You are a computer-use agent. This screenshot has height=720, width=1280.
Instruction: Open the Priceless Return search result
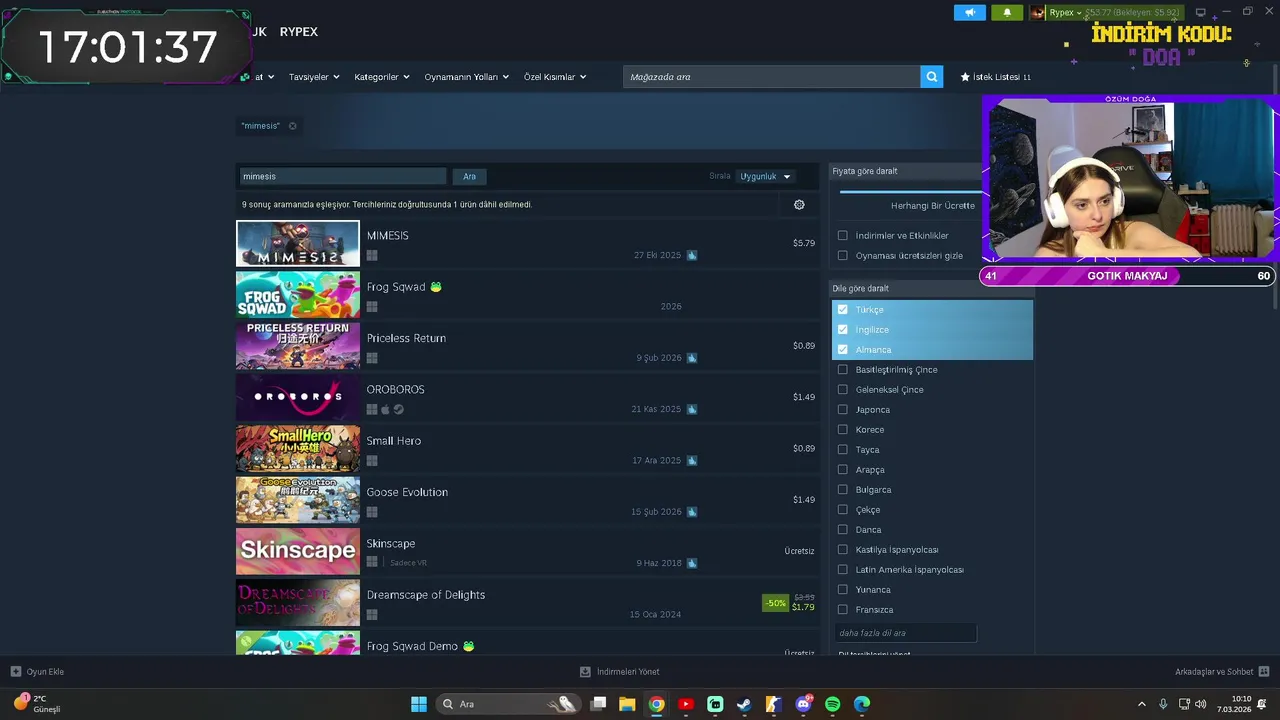pos(528,347)
